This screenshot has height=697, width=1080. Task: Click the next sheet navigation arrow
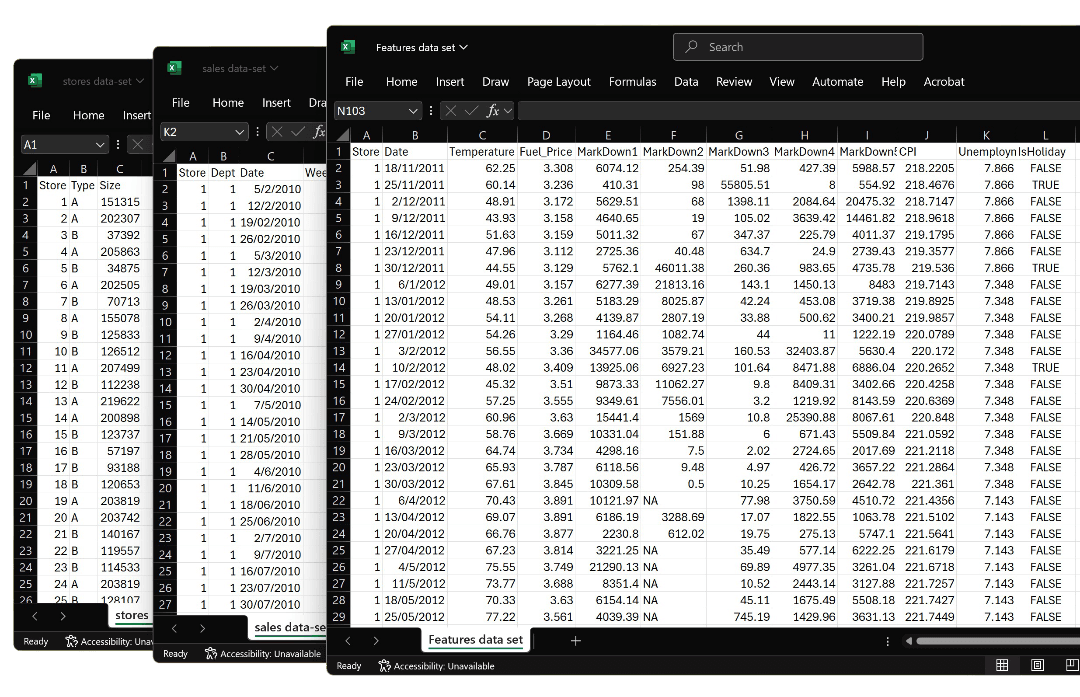376,640
